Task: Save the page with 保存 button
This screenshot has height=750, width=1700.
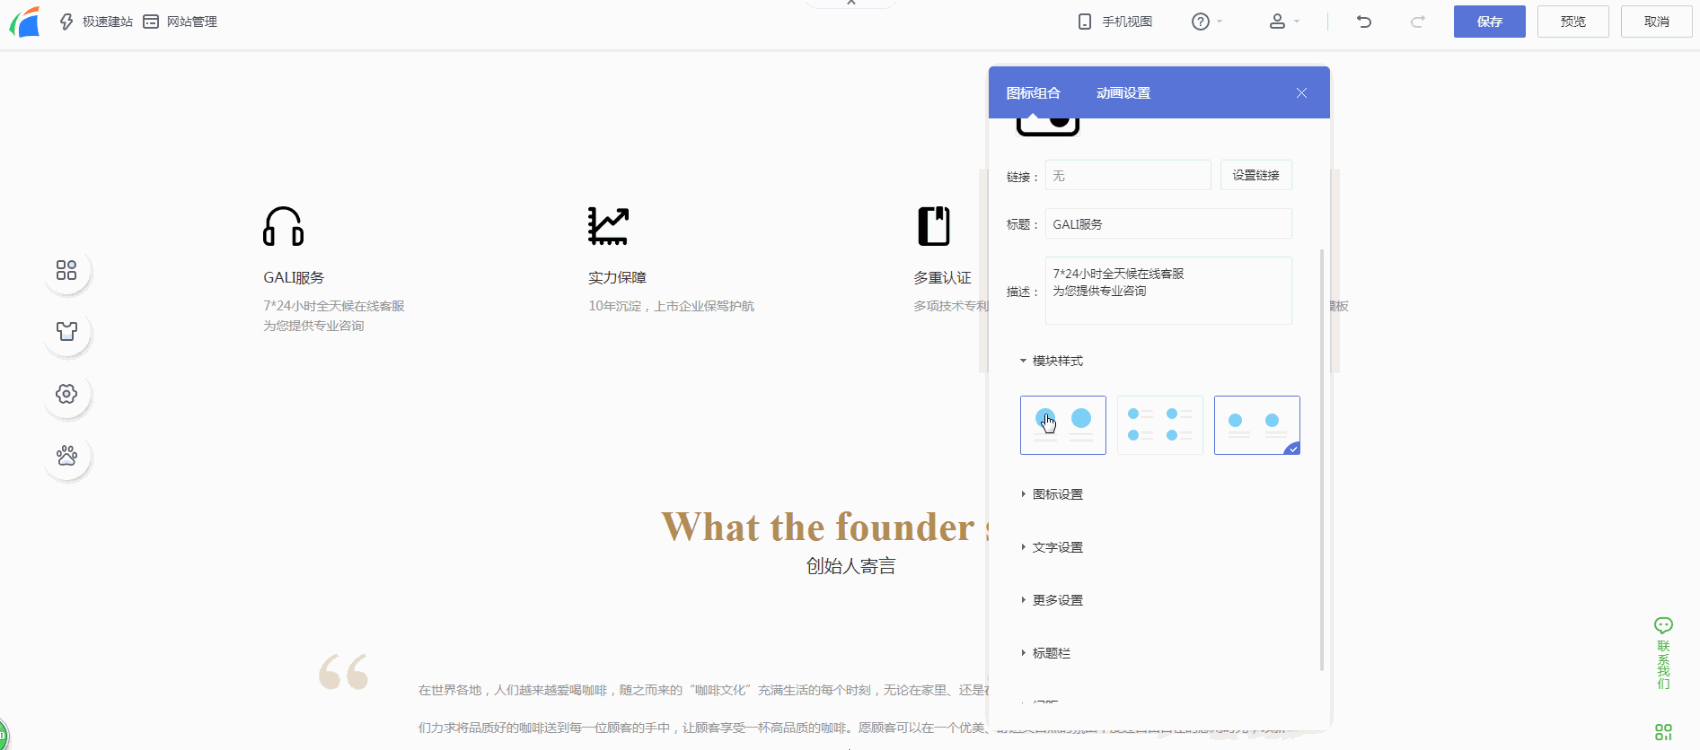Action: [1489, 21]
